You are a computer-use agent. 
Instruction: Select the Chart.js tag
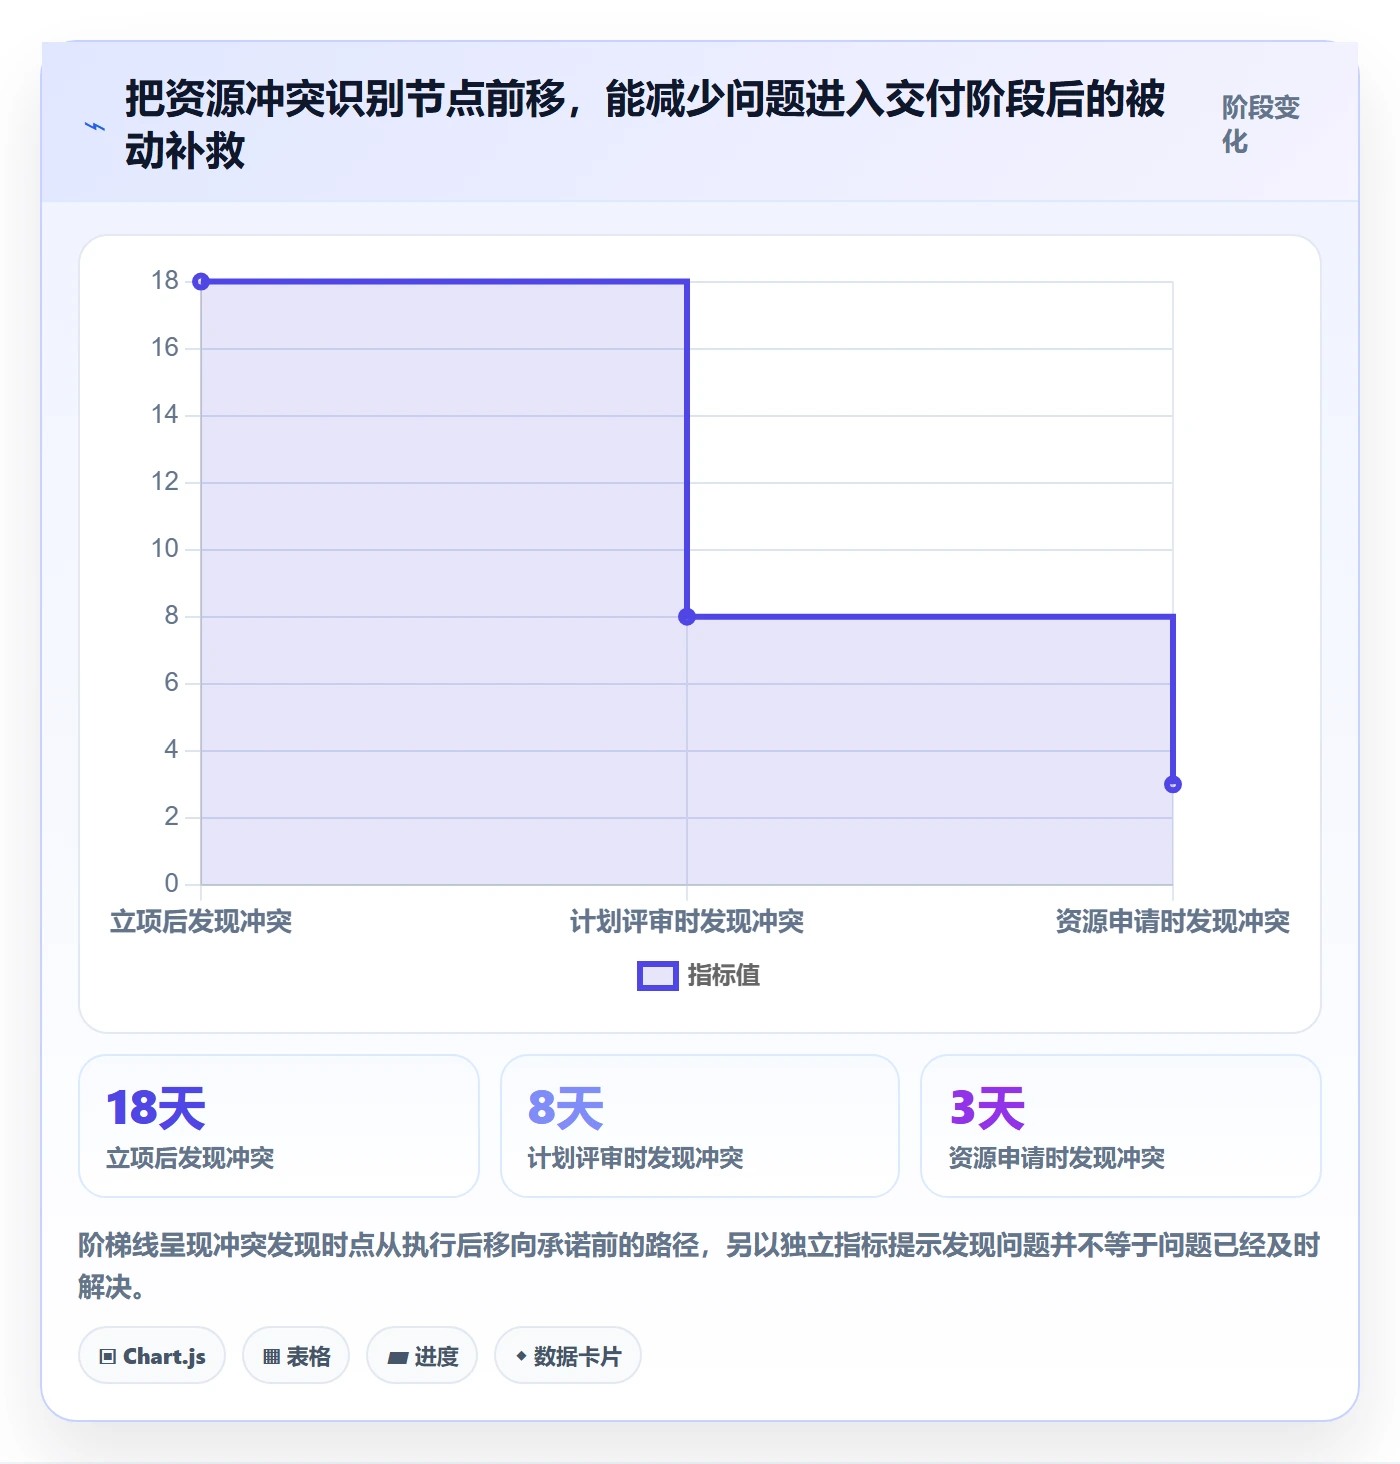tap(152, 1356)
